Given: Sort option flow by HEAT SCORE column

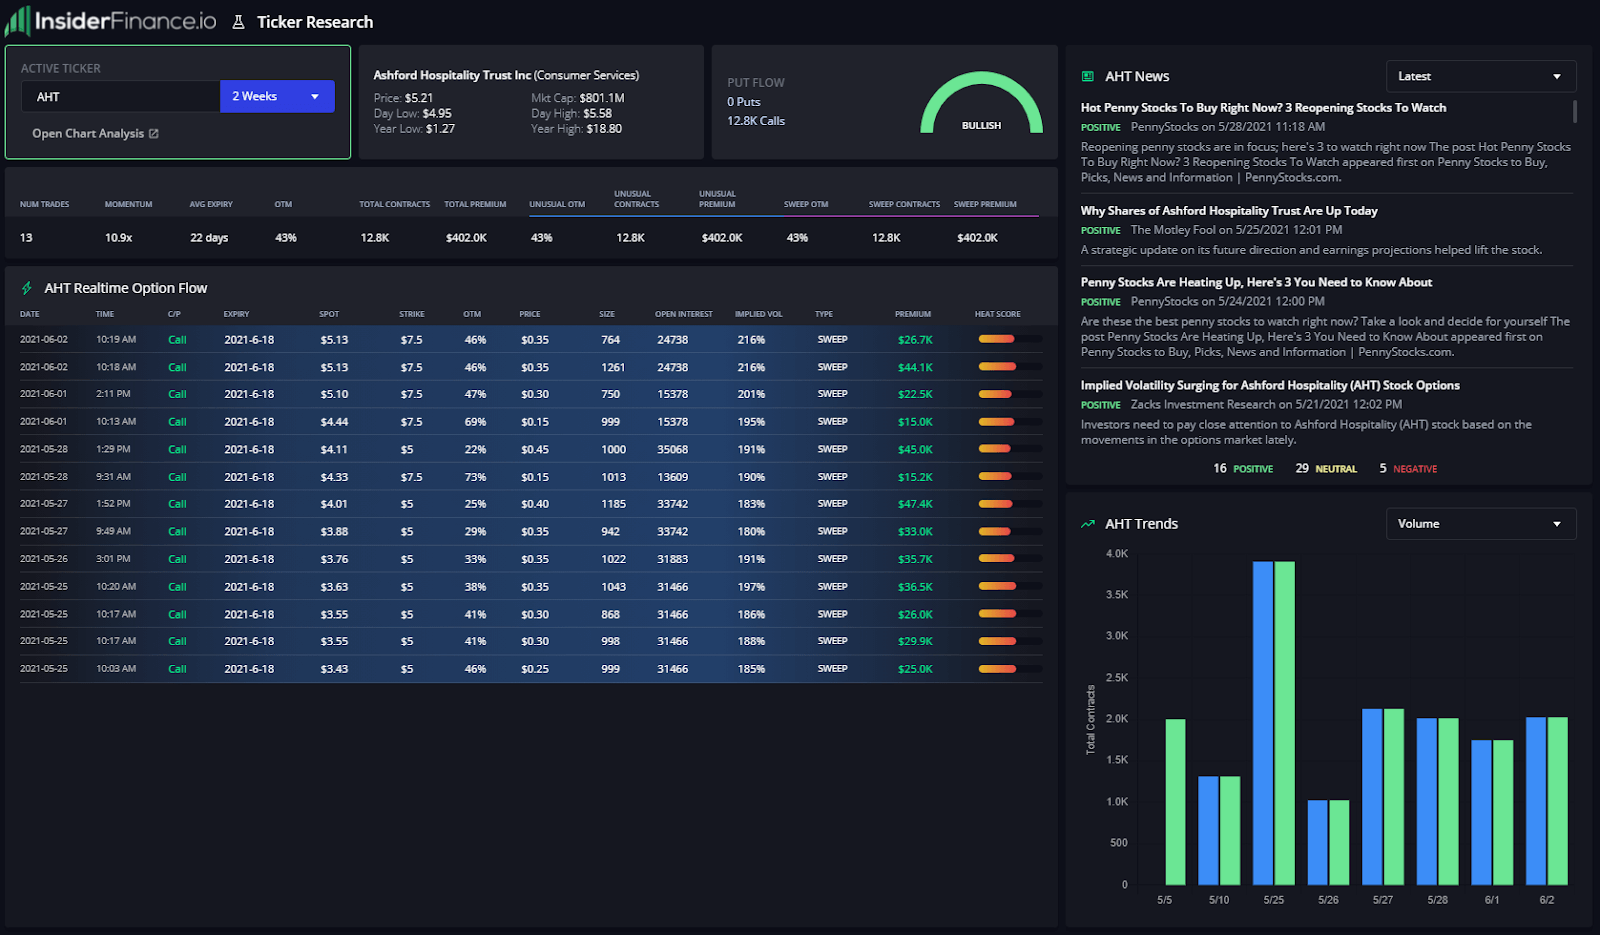Looking at the screenshot, I should point(998,314).
